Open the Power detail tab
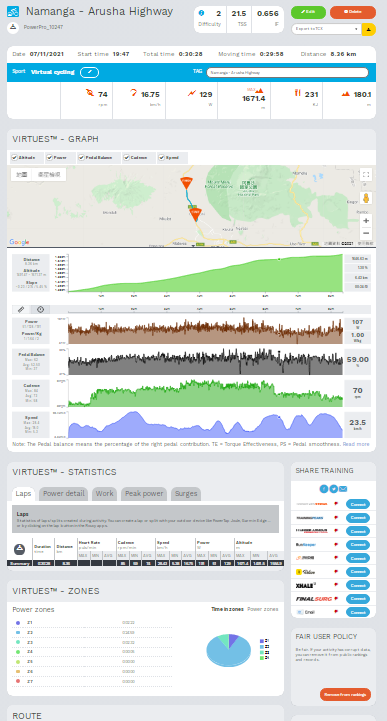This screenshot has height=721, width=387. click(63, 493)
